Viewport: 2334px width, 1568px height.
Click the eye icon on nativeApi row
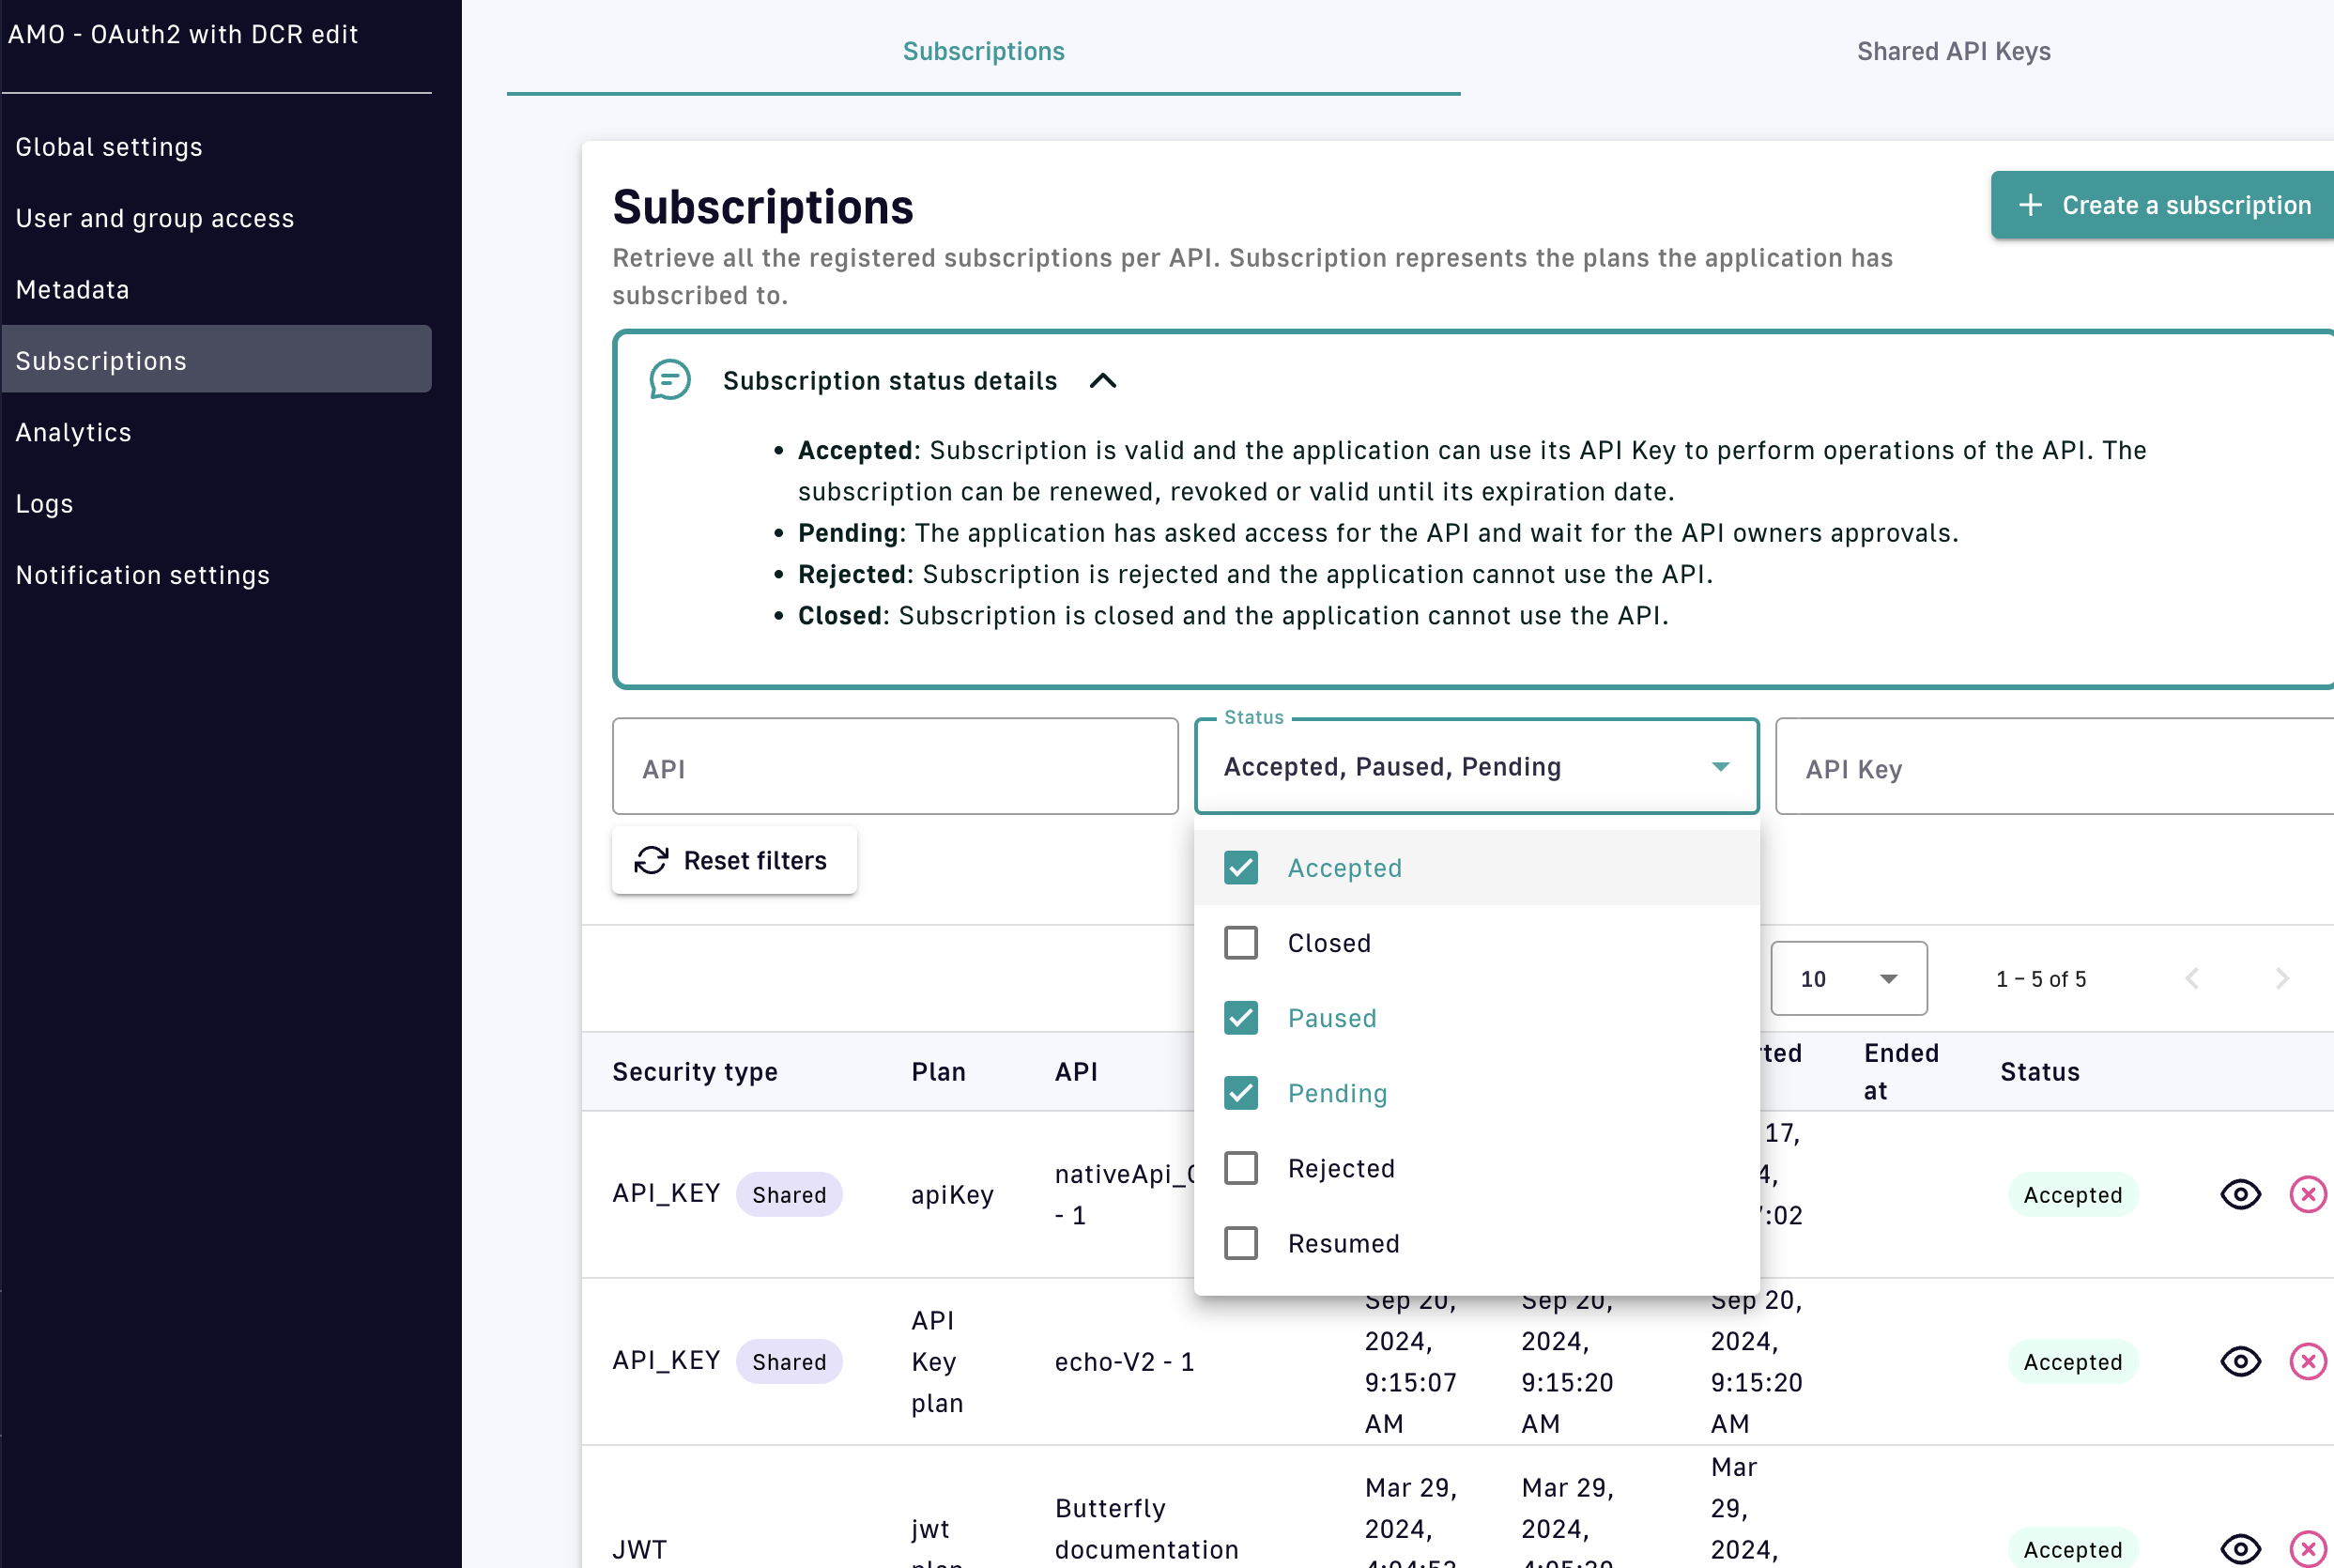(2240, 1194)
